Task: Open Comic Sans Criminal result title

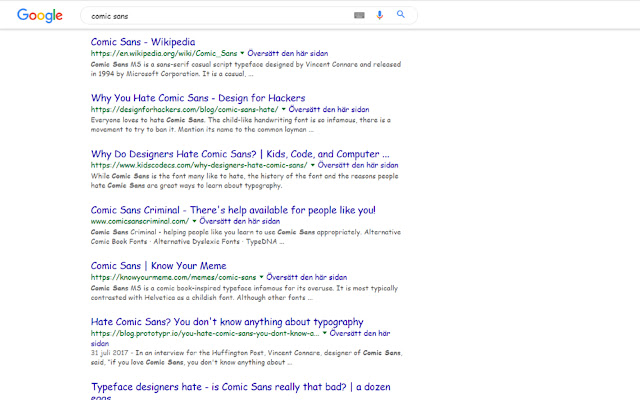Action: pyautogui.click(x=233, y=210)
